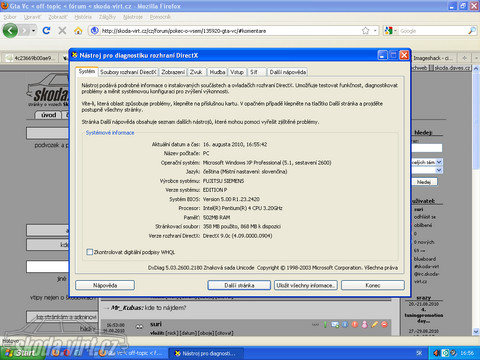Open Firefox's Nástroje menu

pyautogui.click(x=133, y=17)
